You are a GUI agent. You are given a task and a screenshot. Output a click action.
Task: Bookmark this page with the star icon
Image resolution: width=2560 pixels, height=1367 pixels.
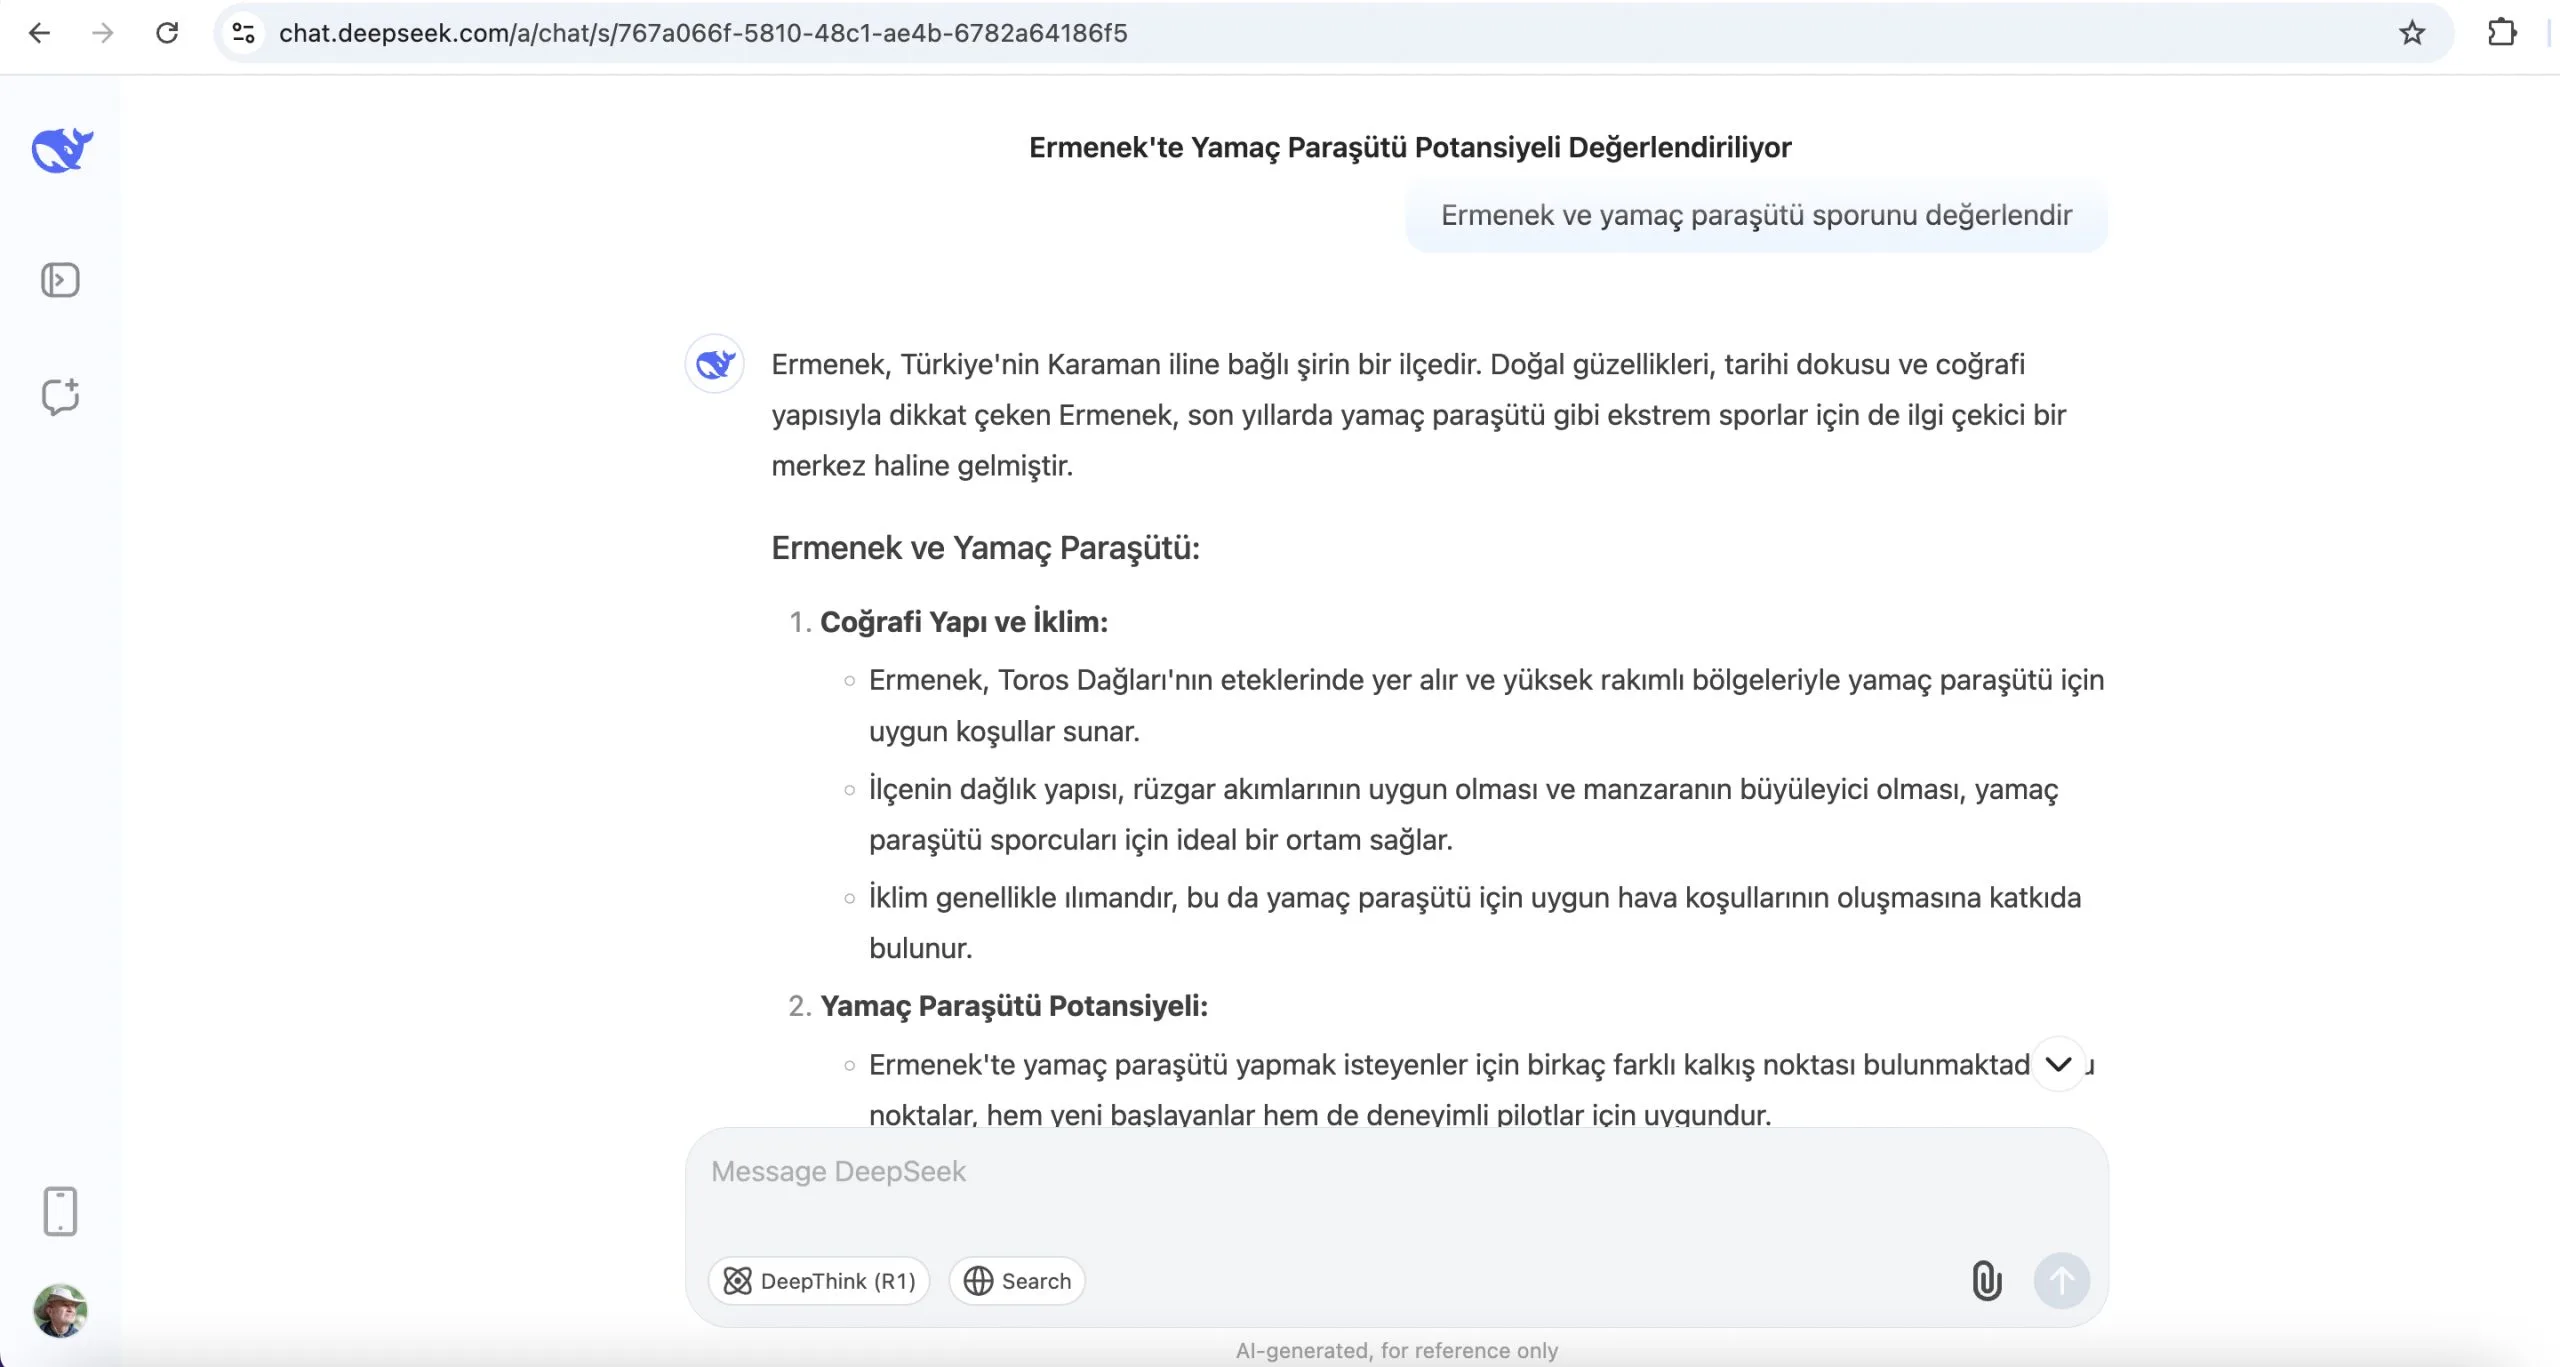pyautogui.click(x=2412, y=33)
